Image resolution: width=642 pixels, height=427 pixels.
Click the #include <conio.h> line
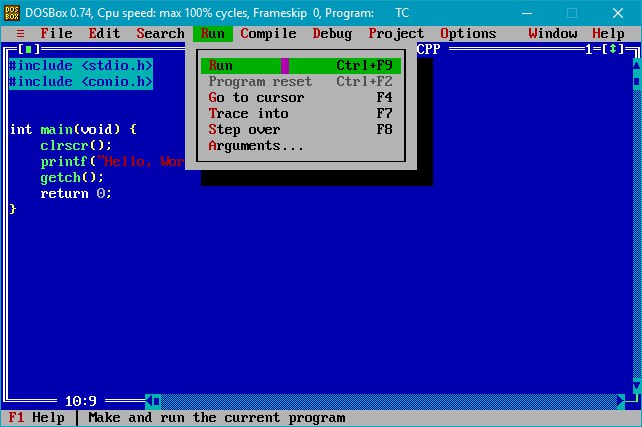point(81,81)
